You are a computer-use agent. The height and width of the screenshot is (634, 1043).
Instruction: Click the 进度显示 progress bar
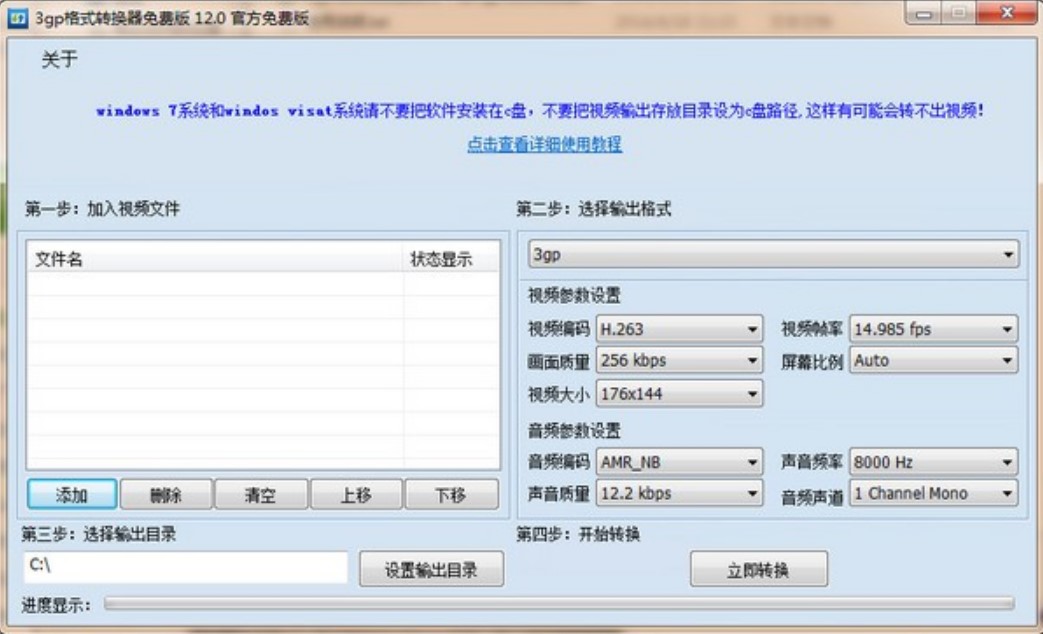pos(559,603)
